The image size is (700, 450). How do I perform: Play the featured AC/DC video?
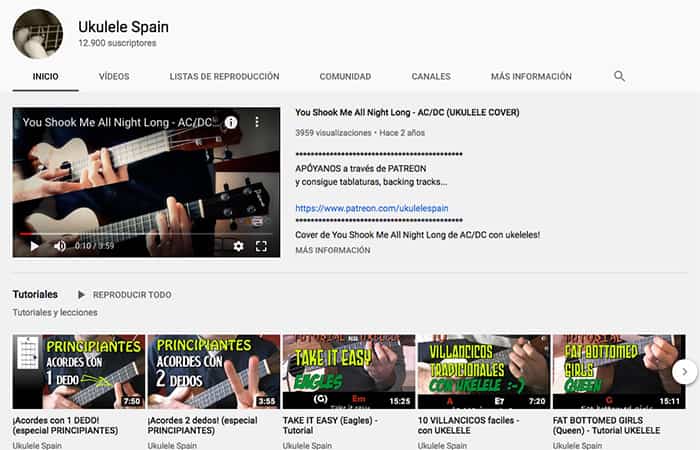[x=34, y=246]
